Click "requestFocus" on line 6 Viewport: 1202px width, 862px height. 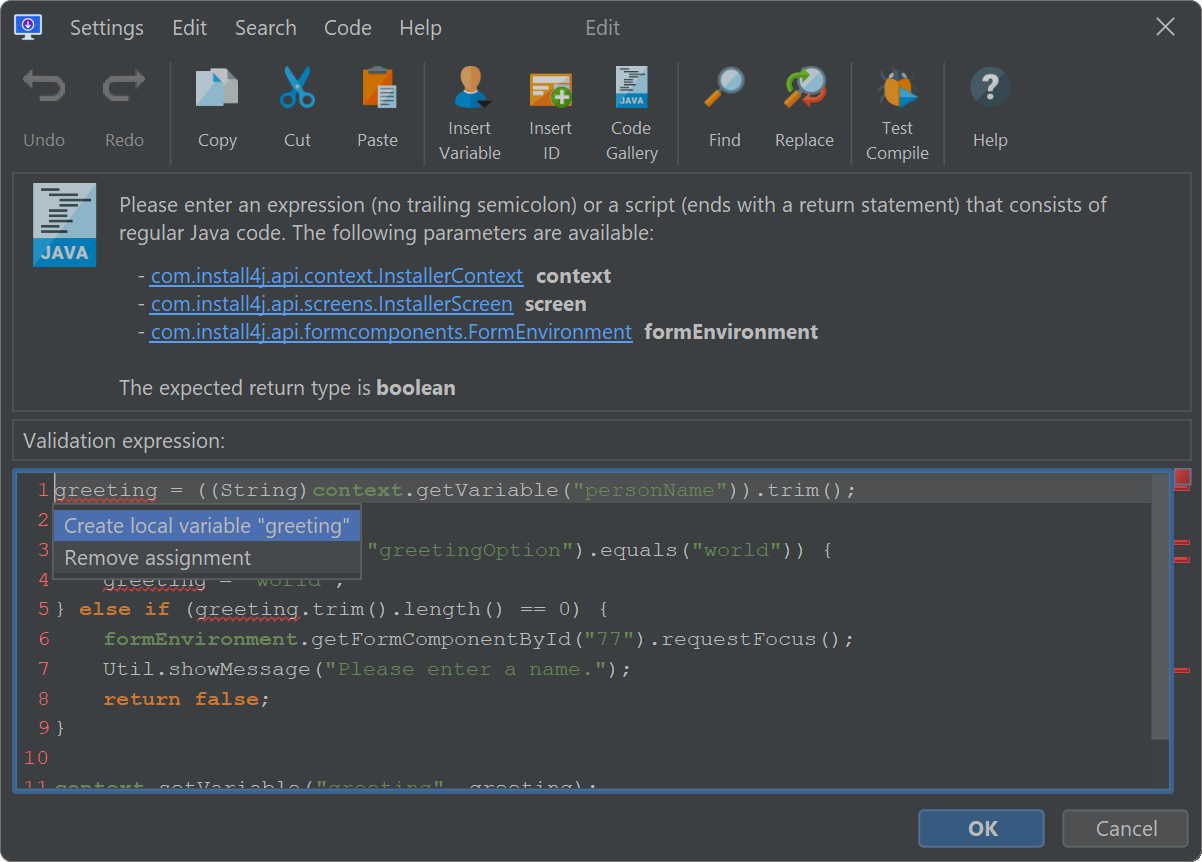coord(739,639)
